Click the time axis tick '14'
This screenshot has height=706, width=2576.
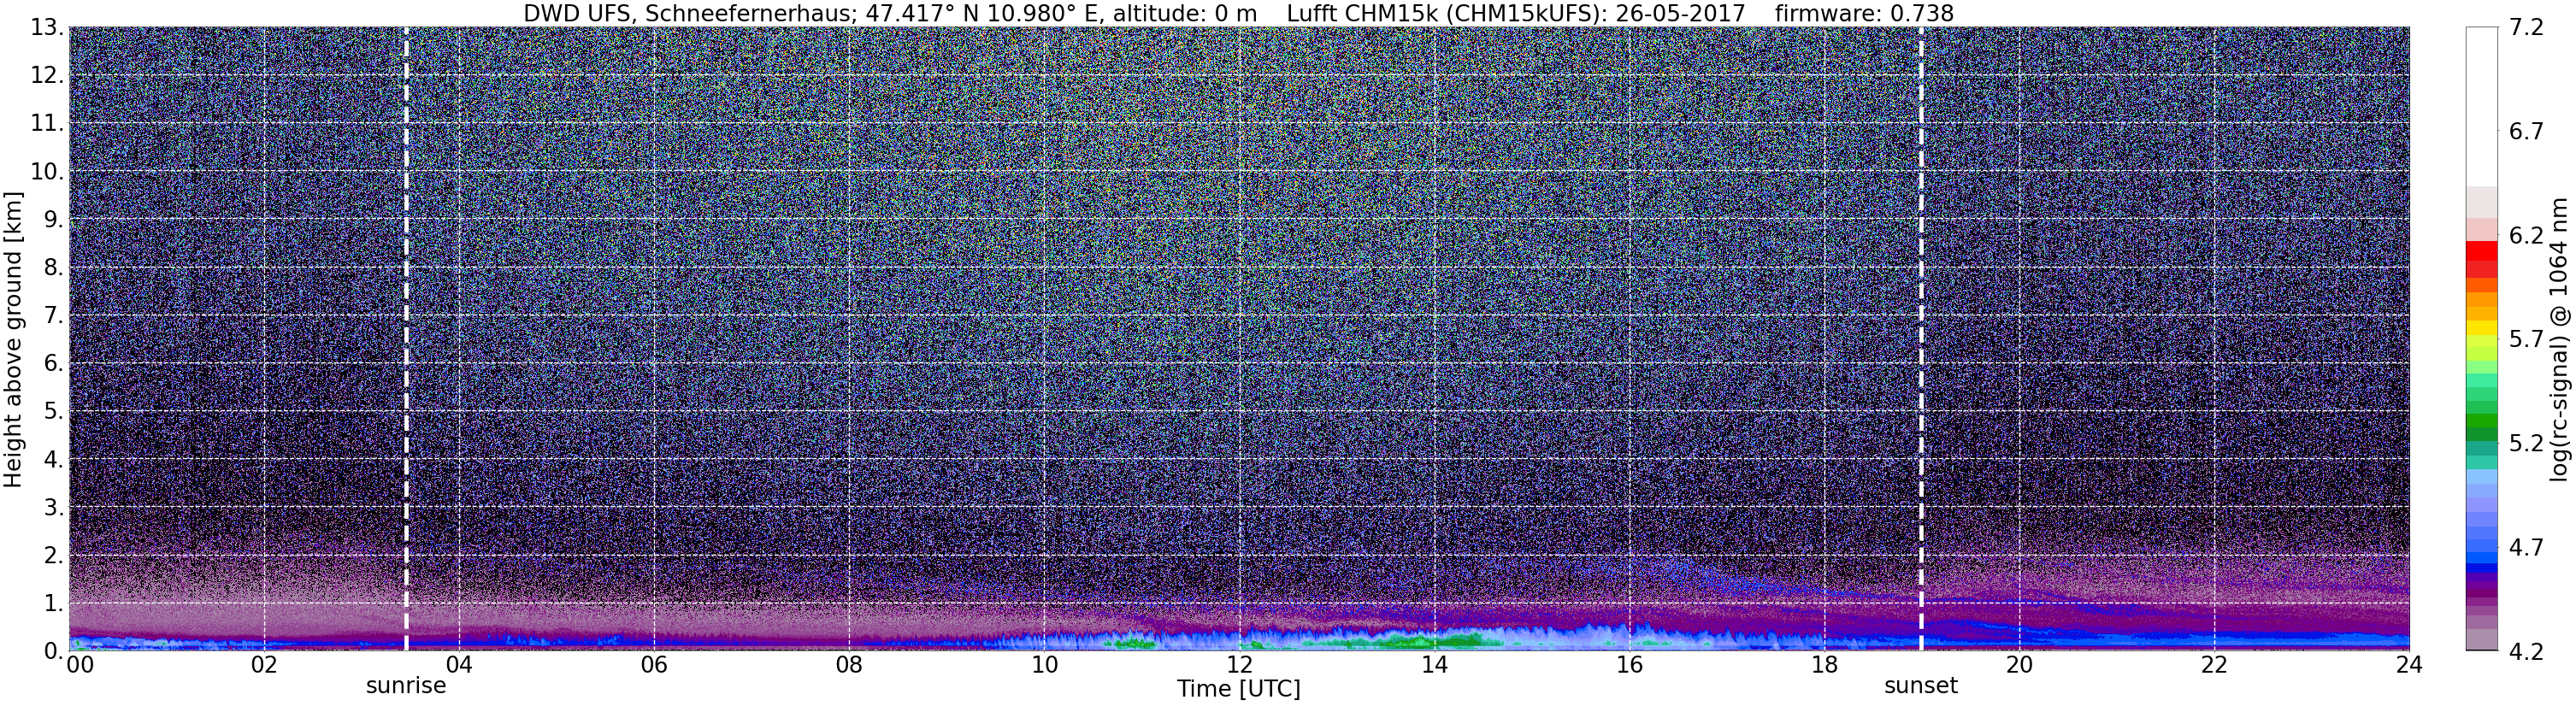pyautogui.click(x=1433, y=665)
